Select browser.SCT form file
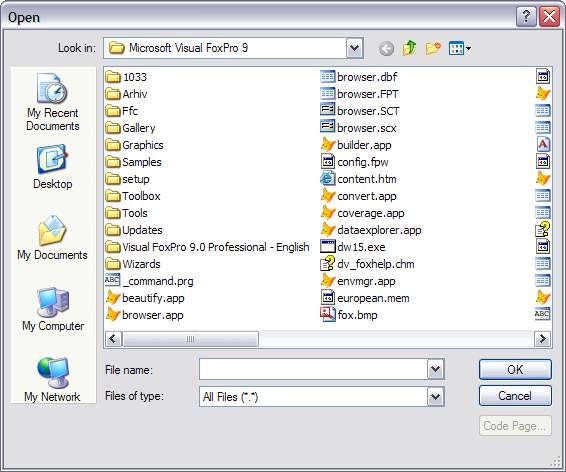Screen dimensions: 566x472 pos(360,111)
